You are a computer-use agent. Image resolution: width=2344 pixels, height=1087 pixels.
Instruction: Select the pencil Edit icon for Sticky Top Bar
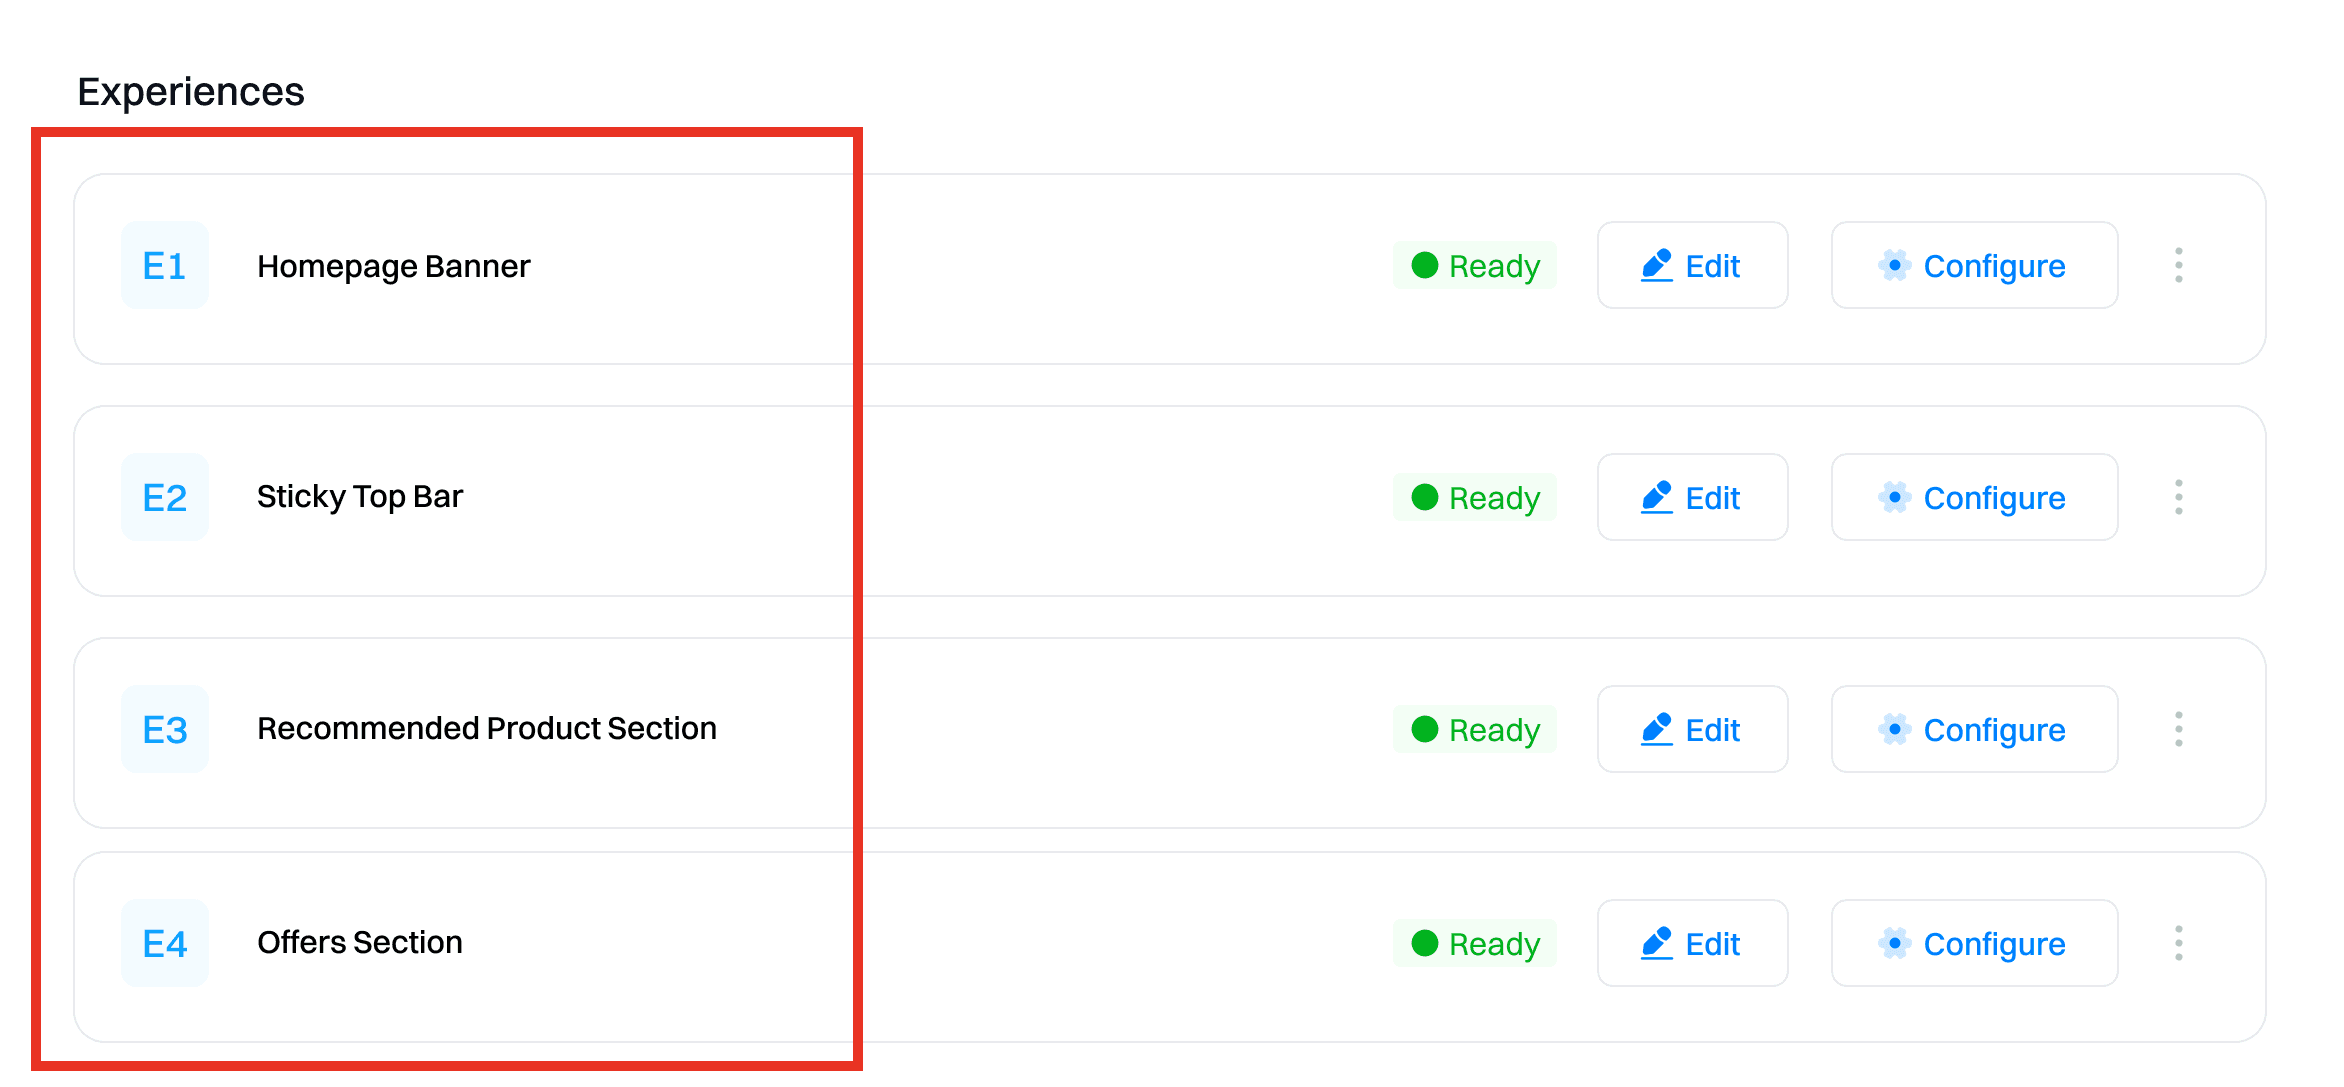tap(1657, 497)
